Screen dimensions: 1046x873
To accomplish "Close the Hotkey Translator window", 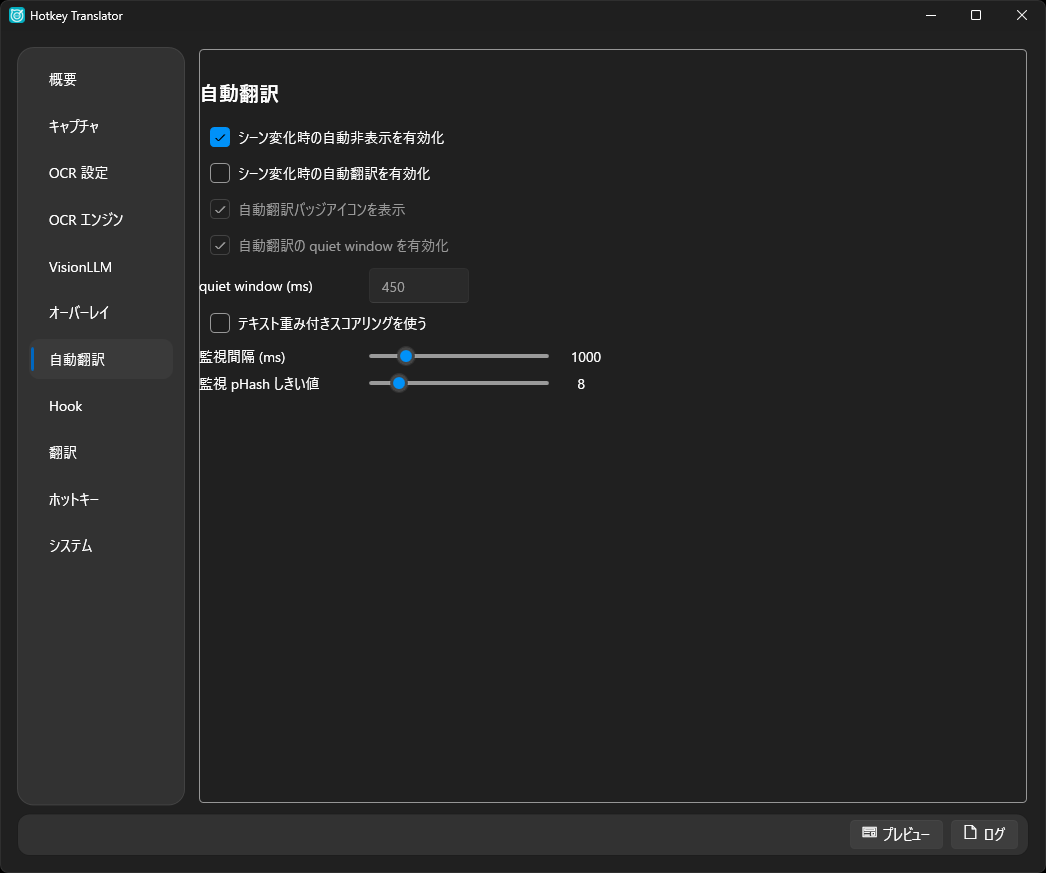I will 1021,15.
